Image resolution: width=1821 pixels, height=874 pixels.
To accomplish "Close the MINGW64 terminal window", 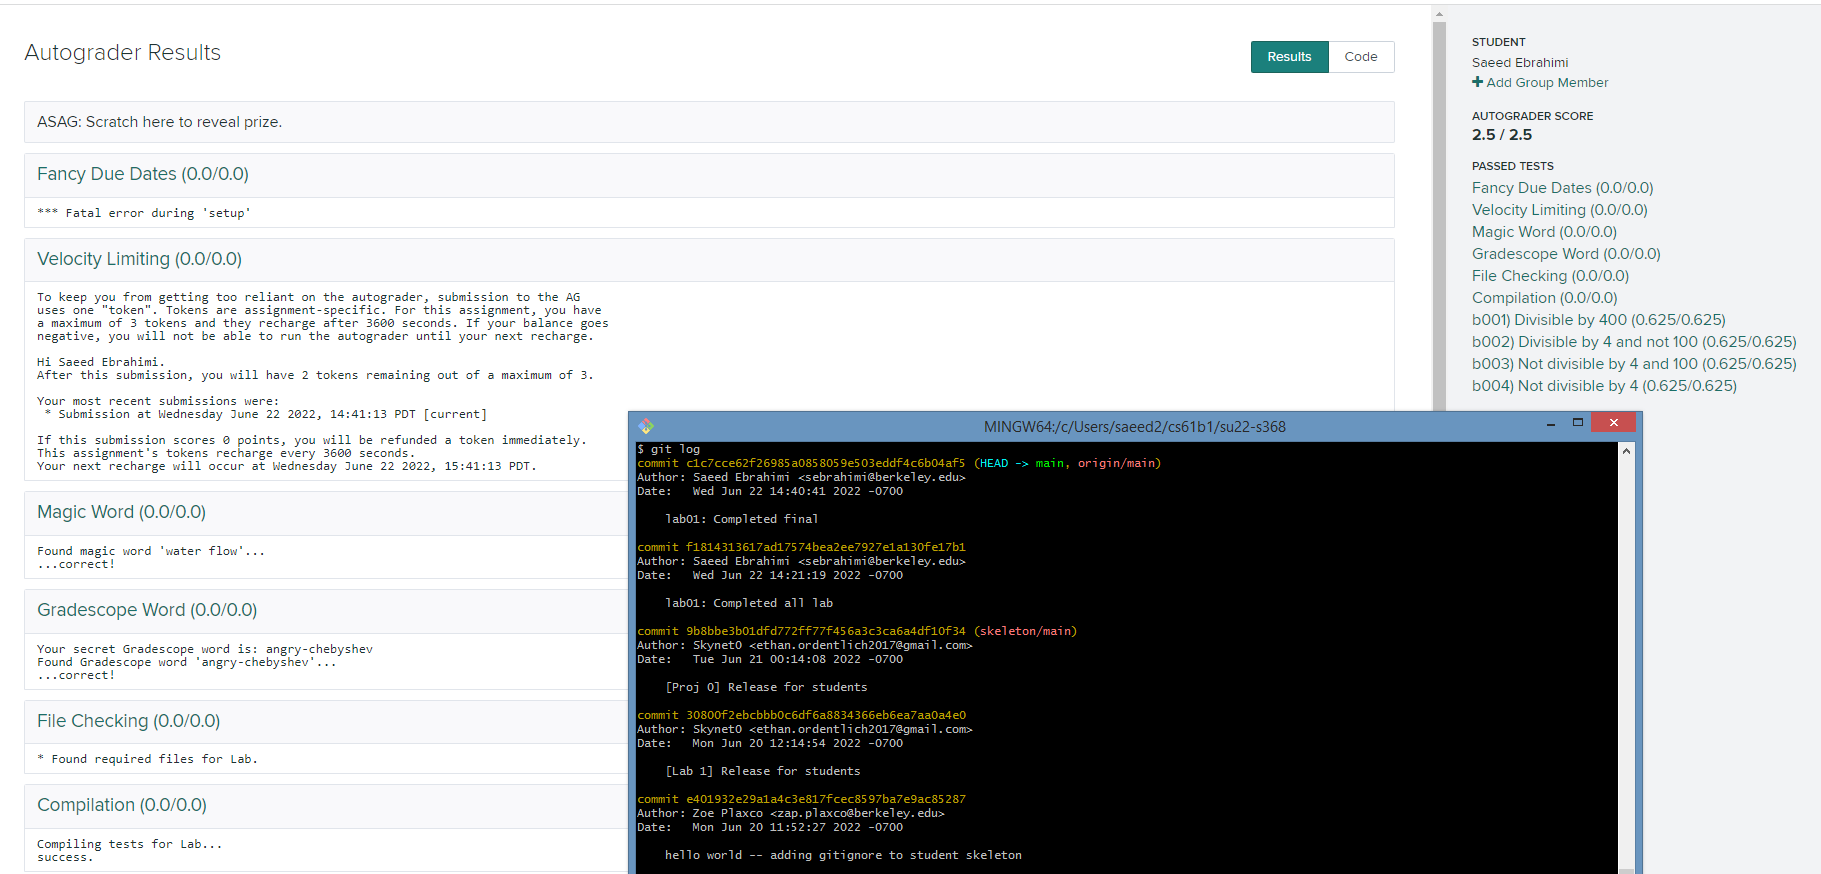I will click(1613, 423).
